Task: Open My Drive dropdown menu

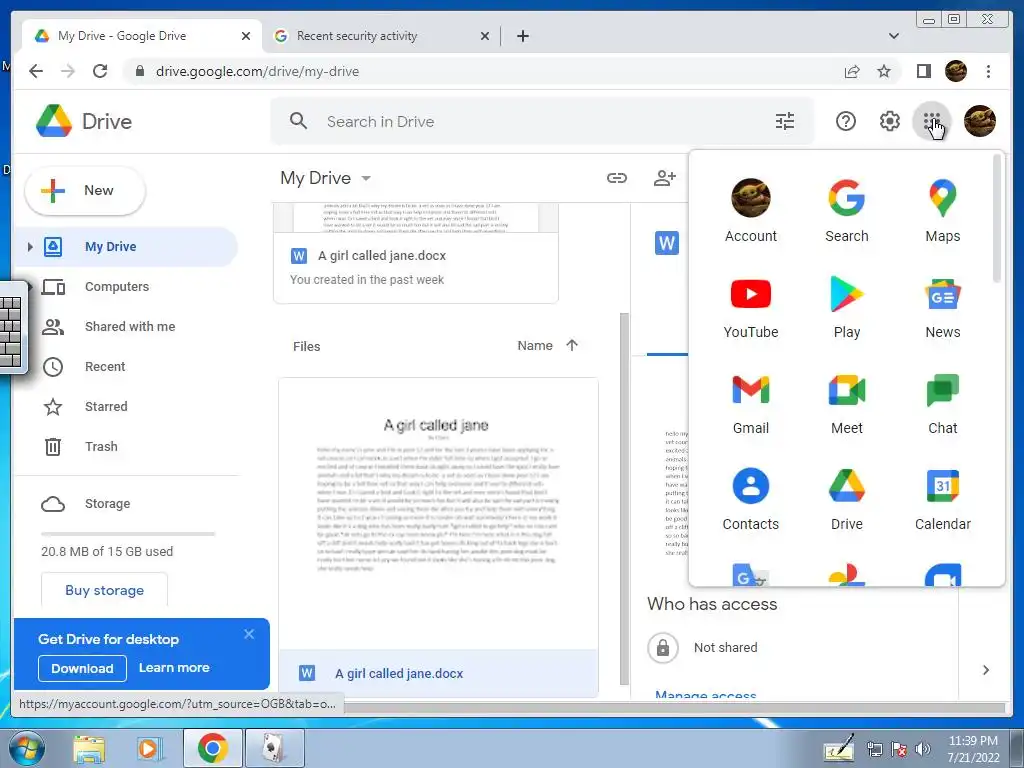Action: tap(325, 178)
